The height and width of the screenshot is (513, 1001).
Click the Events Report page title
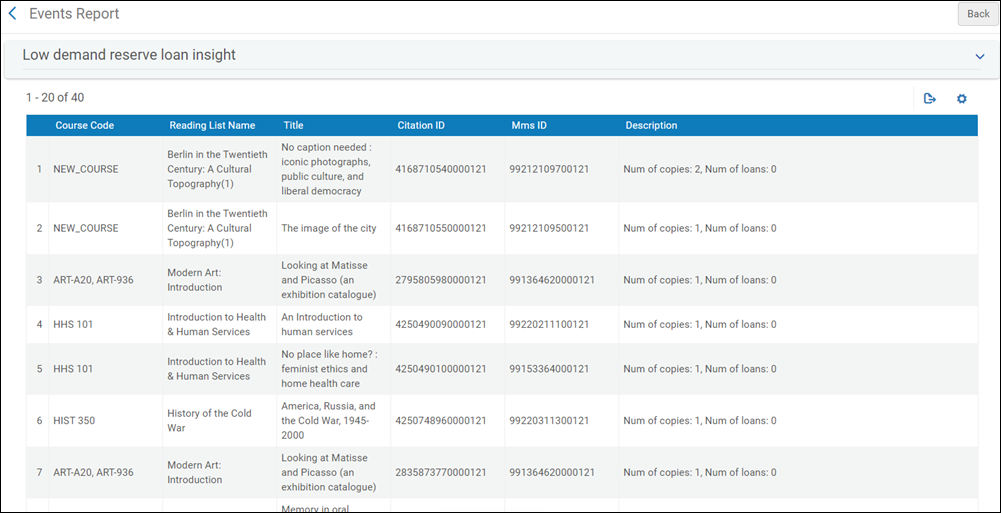pos(74,13)
